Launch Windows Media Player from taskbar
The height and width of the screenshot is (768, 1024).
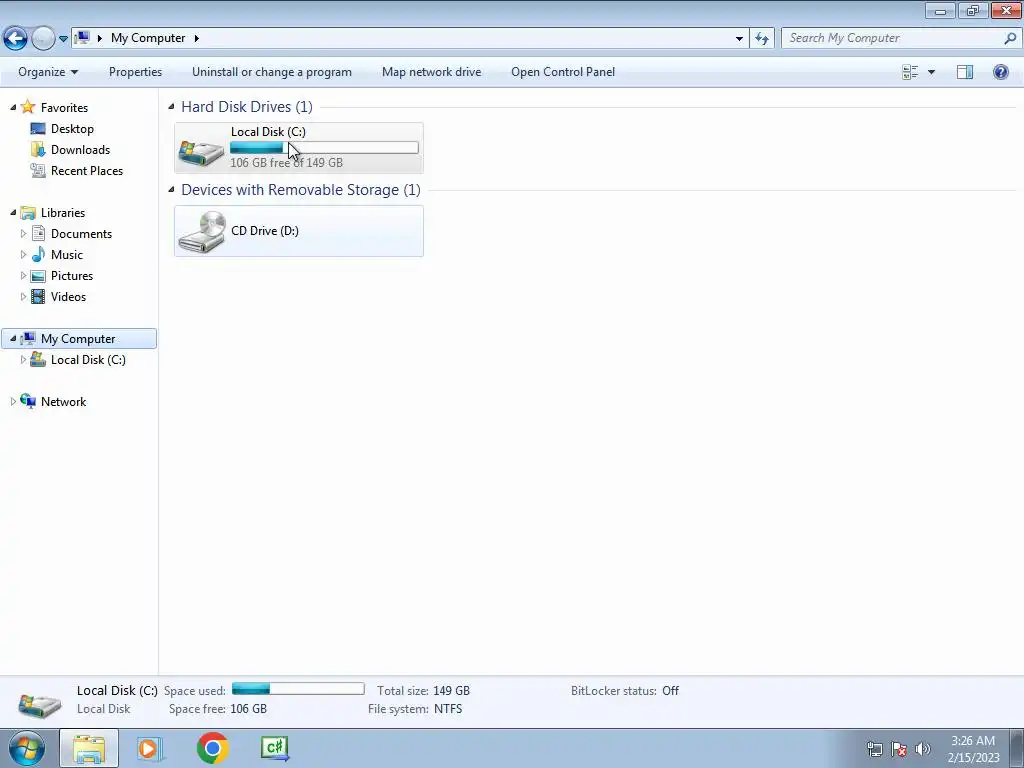coord(148,748)
